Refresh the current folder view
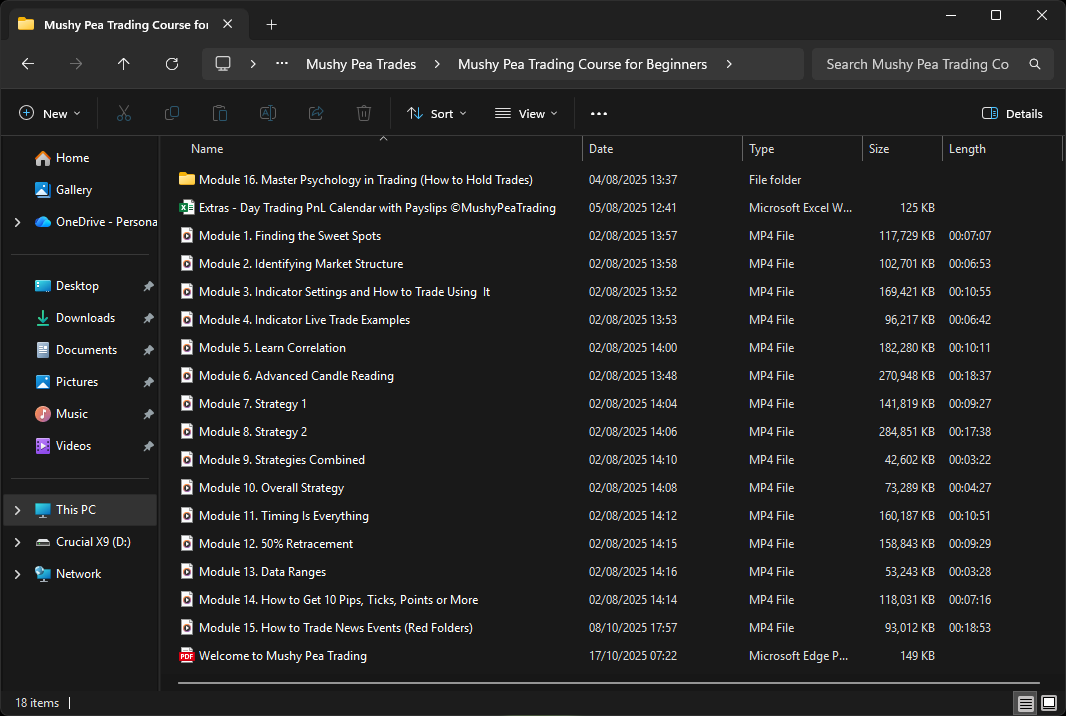 coord(172,64)
